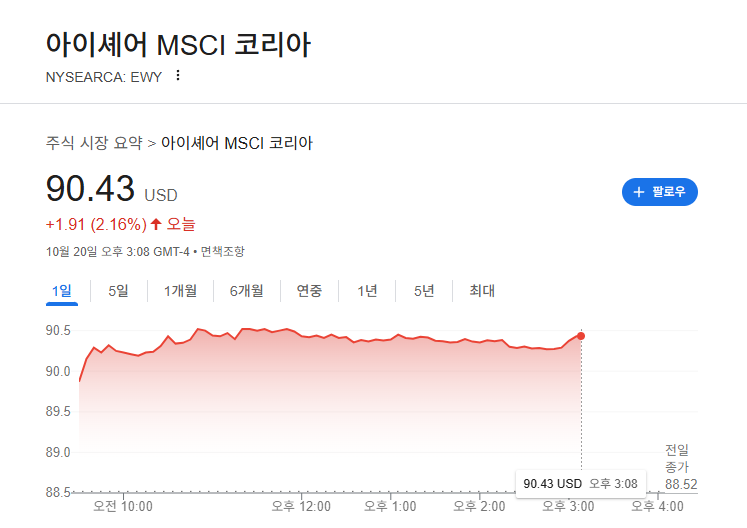The image size is (747, 528).
Task: Show the 5년 chart range
Action: (x=424, y=291)
